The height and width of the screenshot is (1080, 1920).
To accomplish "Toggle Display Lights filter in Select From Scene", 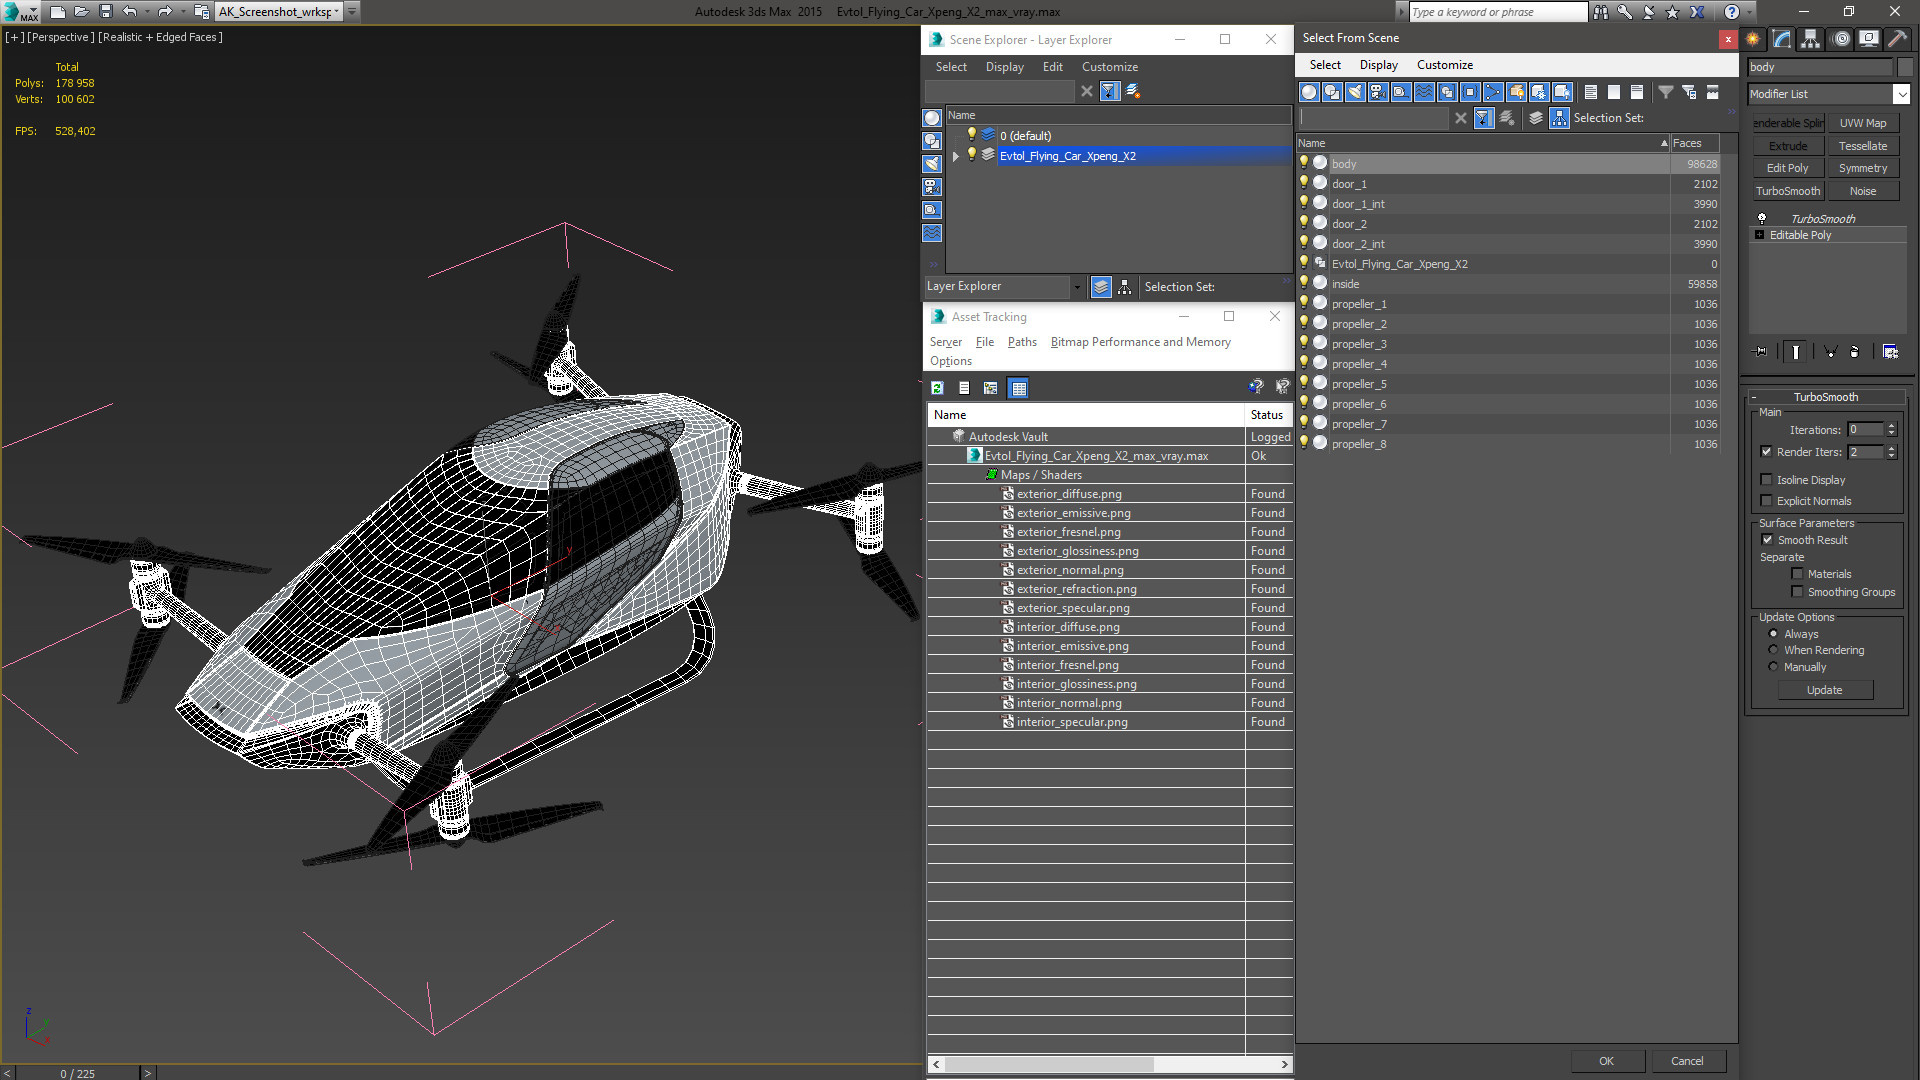I will 1355,92.
